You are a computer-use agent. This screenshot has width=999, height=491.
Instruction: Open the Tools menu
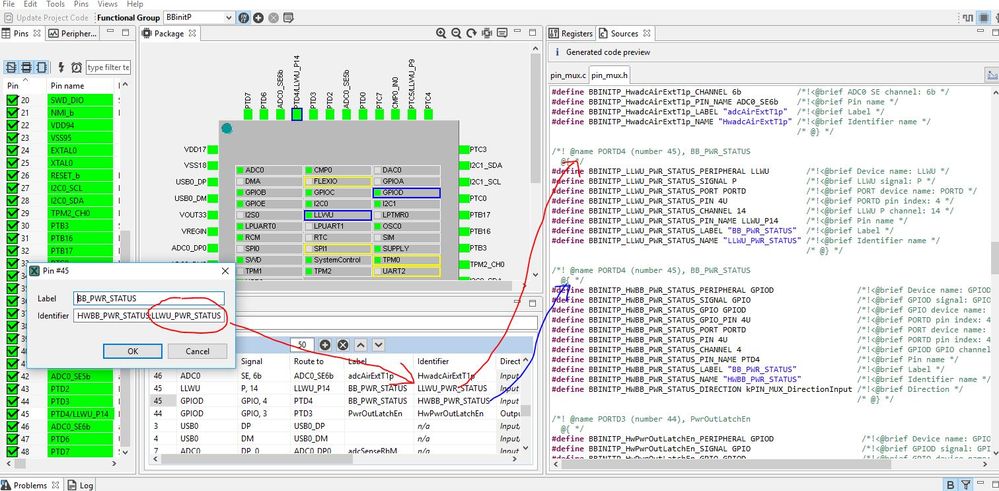click(x=55, y=4)
